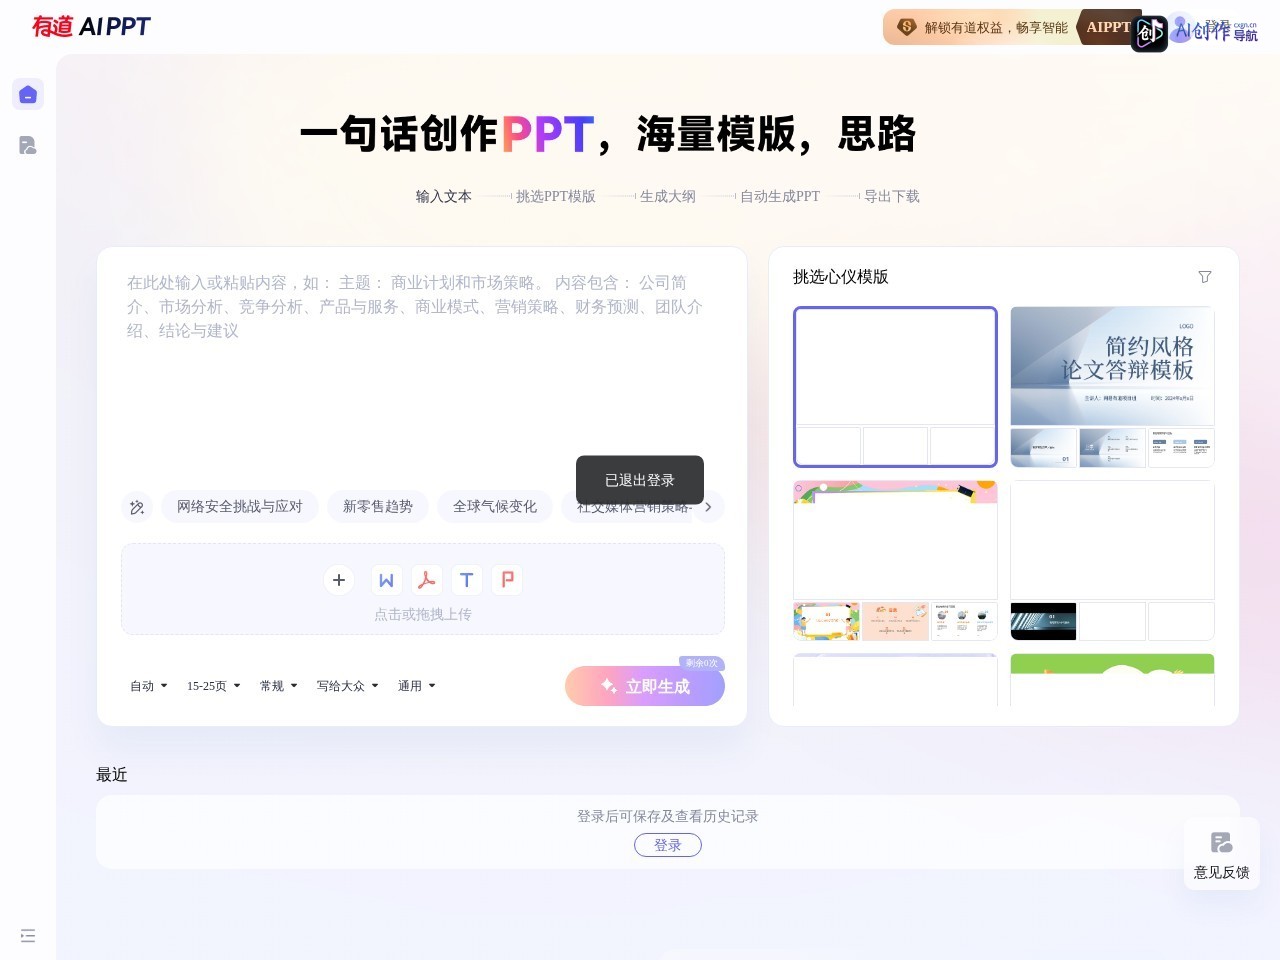Upload a PowerPoint file via the P icon
This screenshot has width=1280, height=960.
point(507,580)
